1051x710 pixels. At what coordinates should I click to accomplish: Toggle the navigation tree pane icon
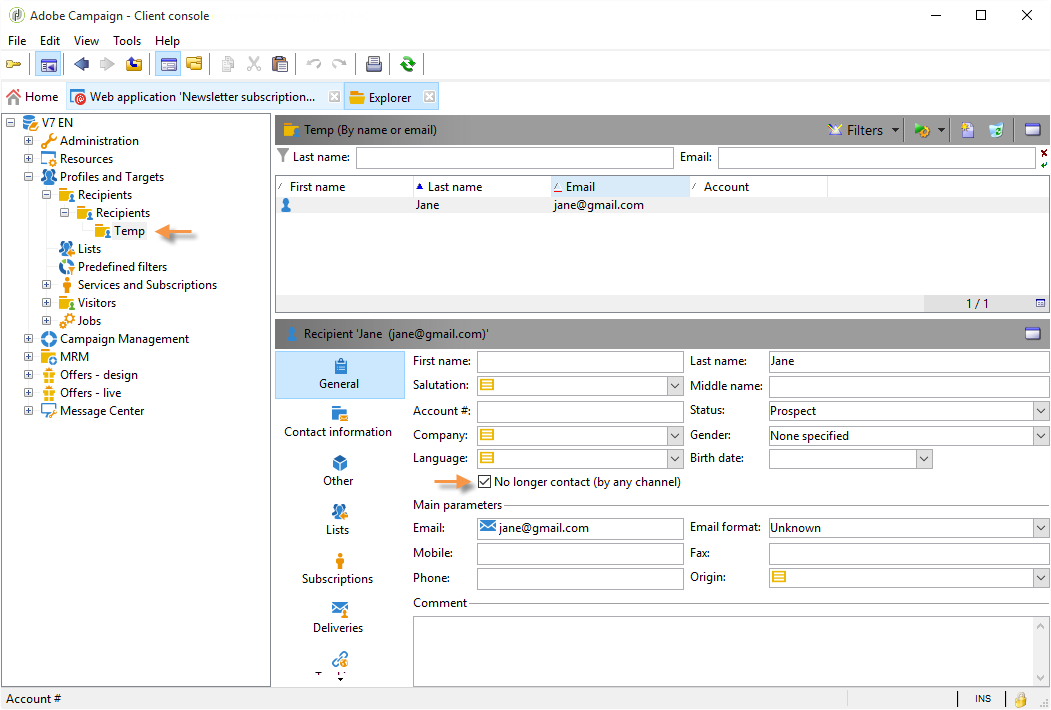(48, 65)
